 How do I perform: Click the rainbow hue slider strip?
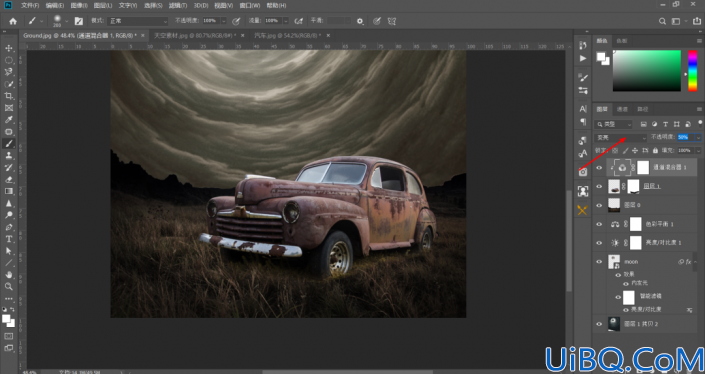(x=692, y=71)
